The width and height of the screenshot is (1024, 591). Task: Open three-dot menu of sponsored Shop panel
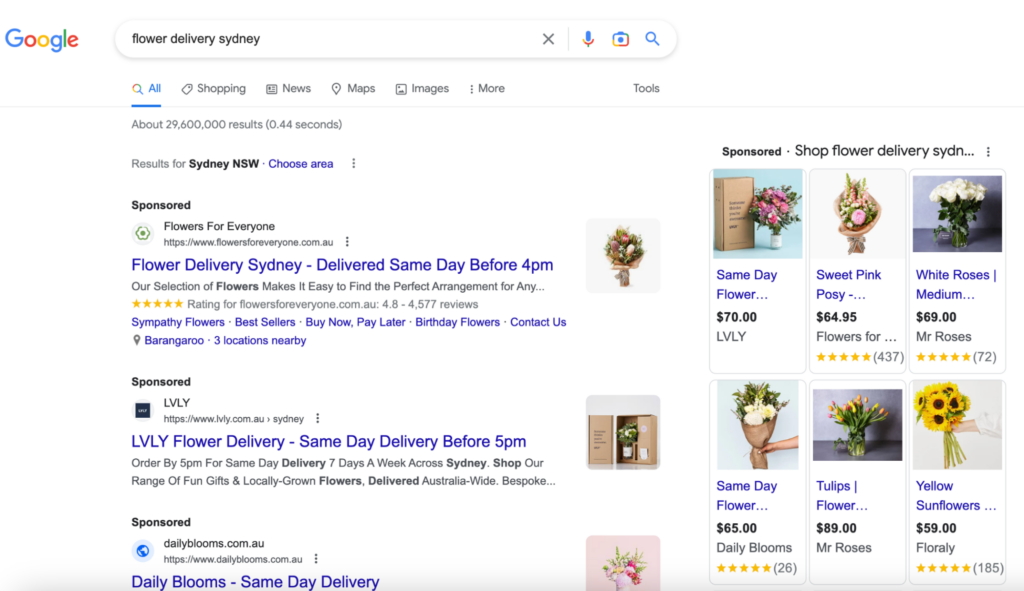(x=988, y=152)
